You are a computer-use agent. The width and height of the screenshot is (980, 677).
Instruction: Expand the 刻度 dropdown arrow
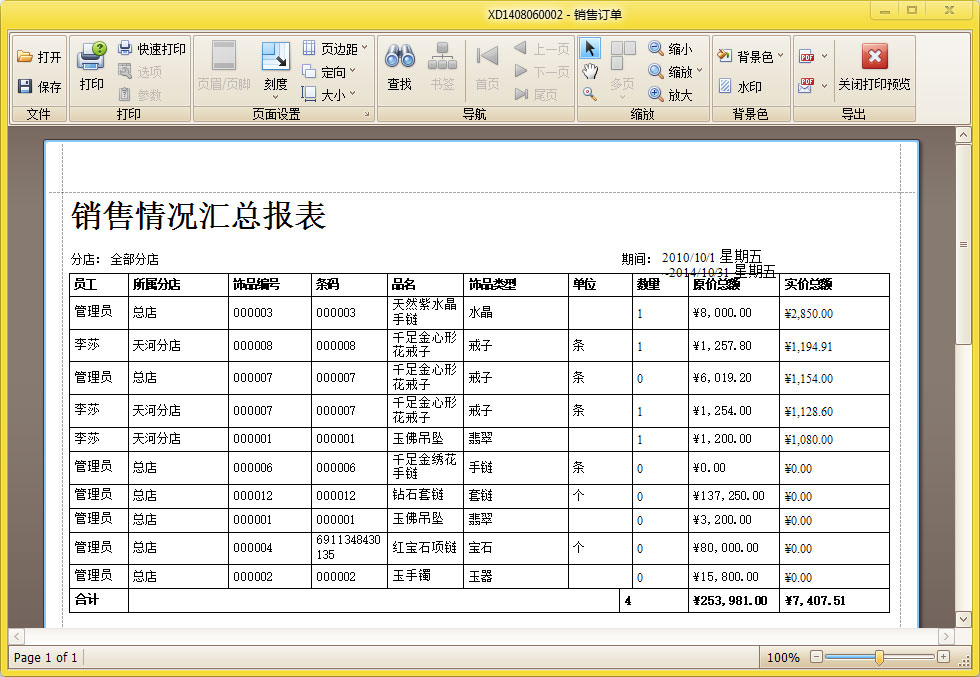tap(276, 97)
